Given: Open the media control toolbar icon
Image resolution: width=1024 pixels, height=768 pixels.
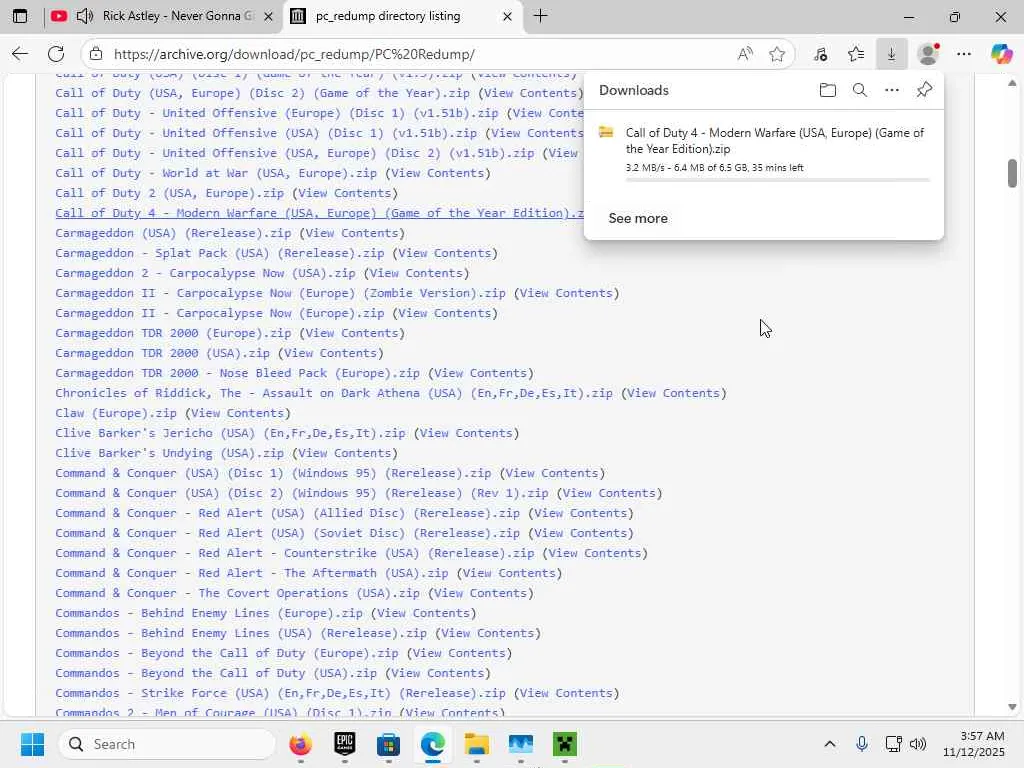Looking at the screenshot, I should point(821,54).
